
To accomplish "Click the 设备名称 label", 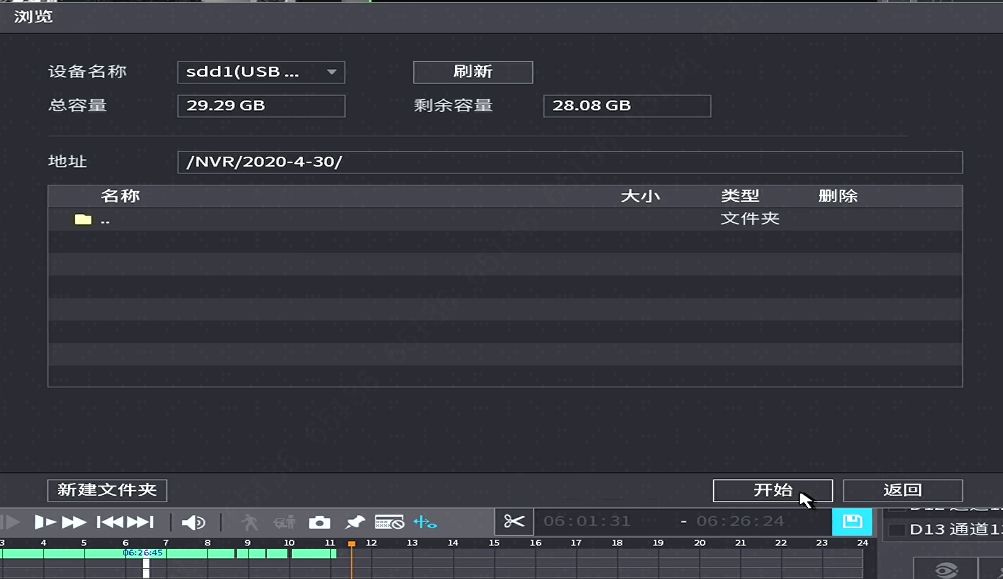I will 88,72.
